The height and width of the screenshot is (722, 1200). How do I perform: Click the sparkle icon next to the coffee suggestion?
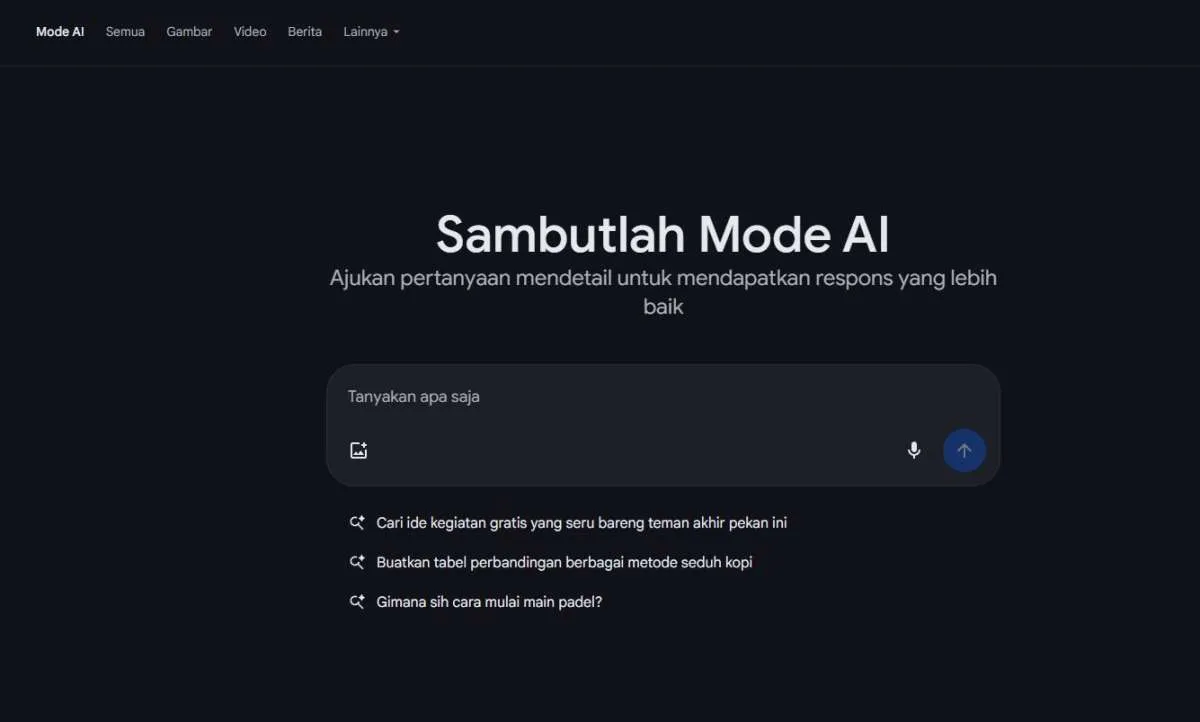pos(356,561)
